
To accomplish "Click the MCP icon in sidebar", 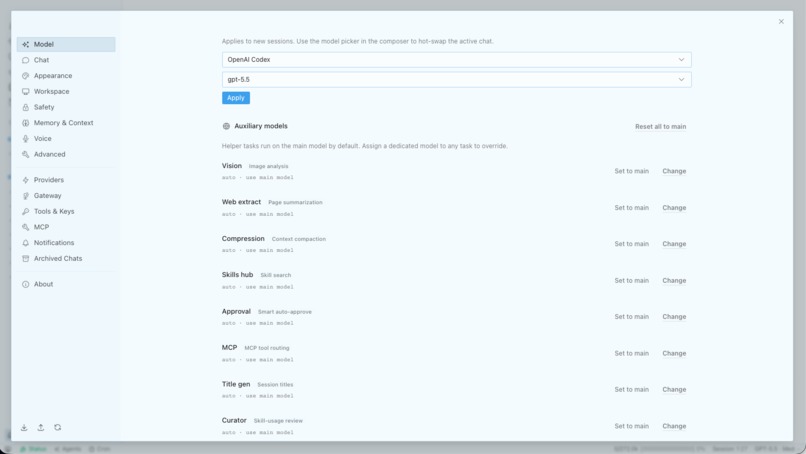I will (x=25, y=227).
